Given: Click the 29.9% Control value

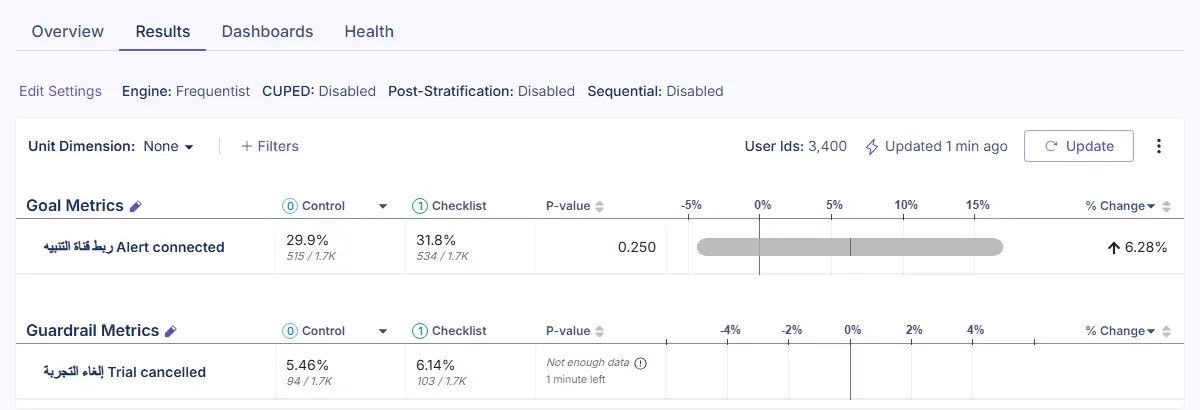Looking at the screenshot, I should 308,240.
